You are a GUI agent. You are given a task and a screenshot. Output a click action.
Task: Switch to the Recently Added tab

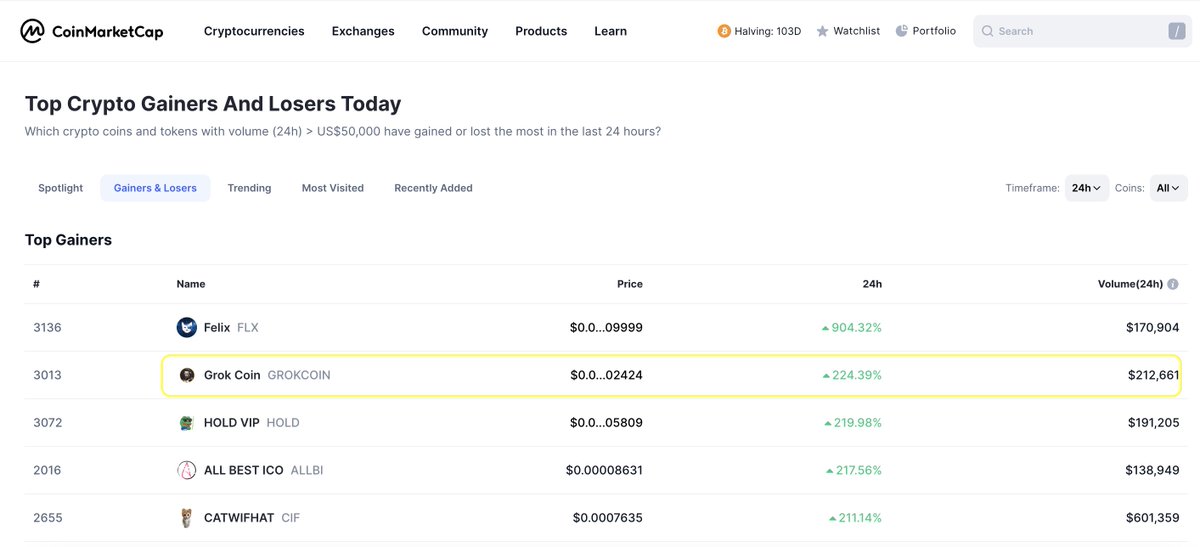(433, 188)
